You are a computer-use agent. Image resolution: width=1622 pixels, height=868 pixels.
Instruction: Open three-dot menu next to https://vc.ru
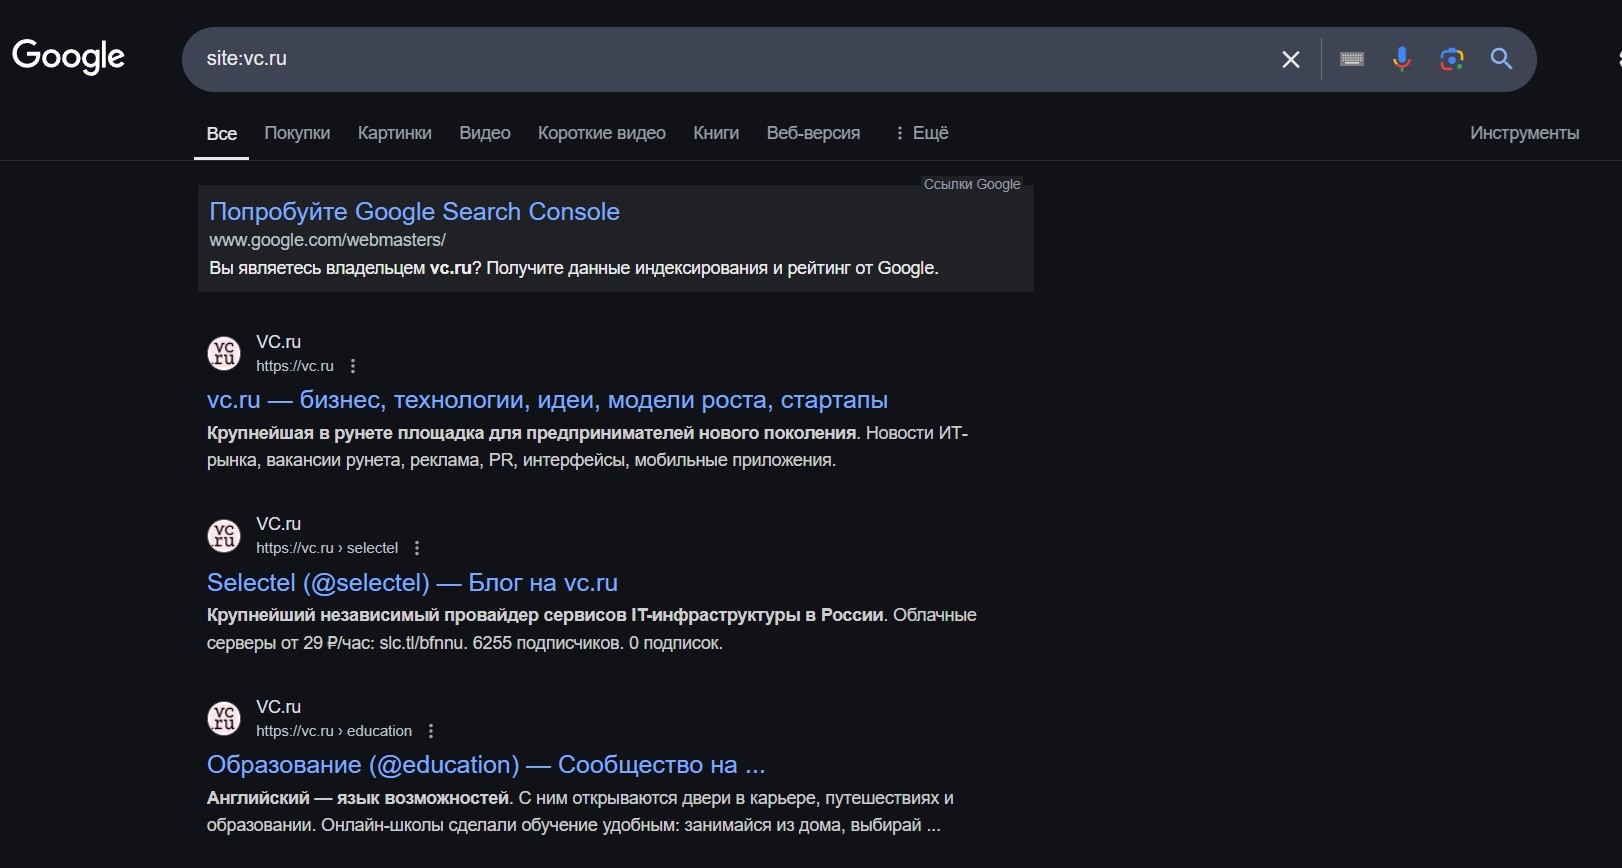[x=353, y=367]
